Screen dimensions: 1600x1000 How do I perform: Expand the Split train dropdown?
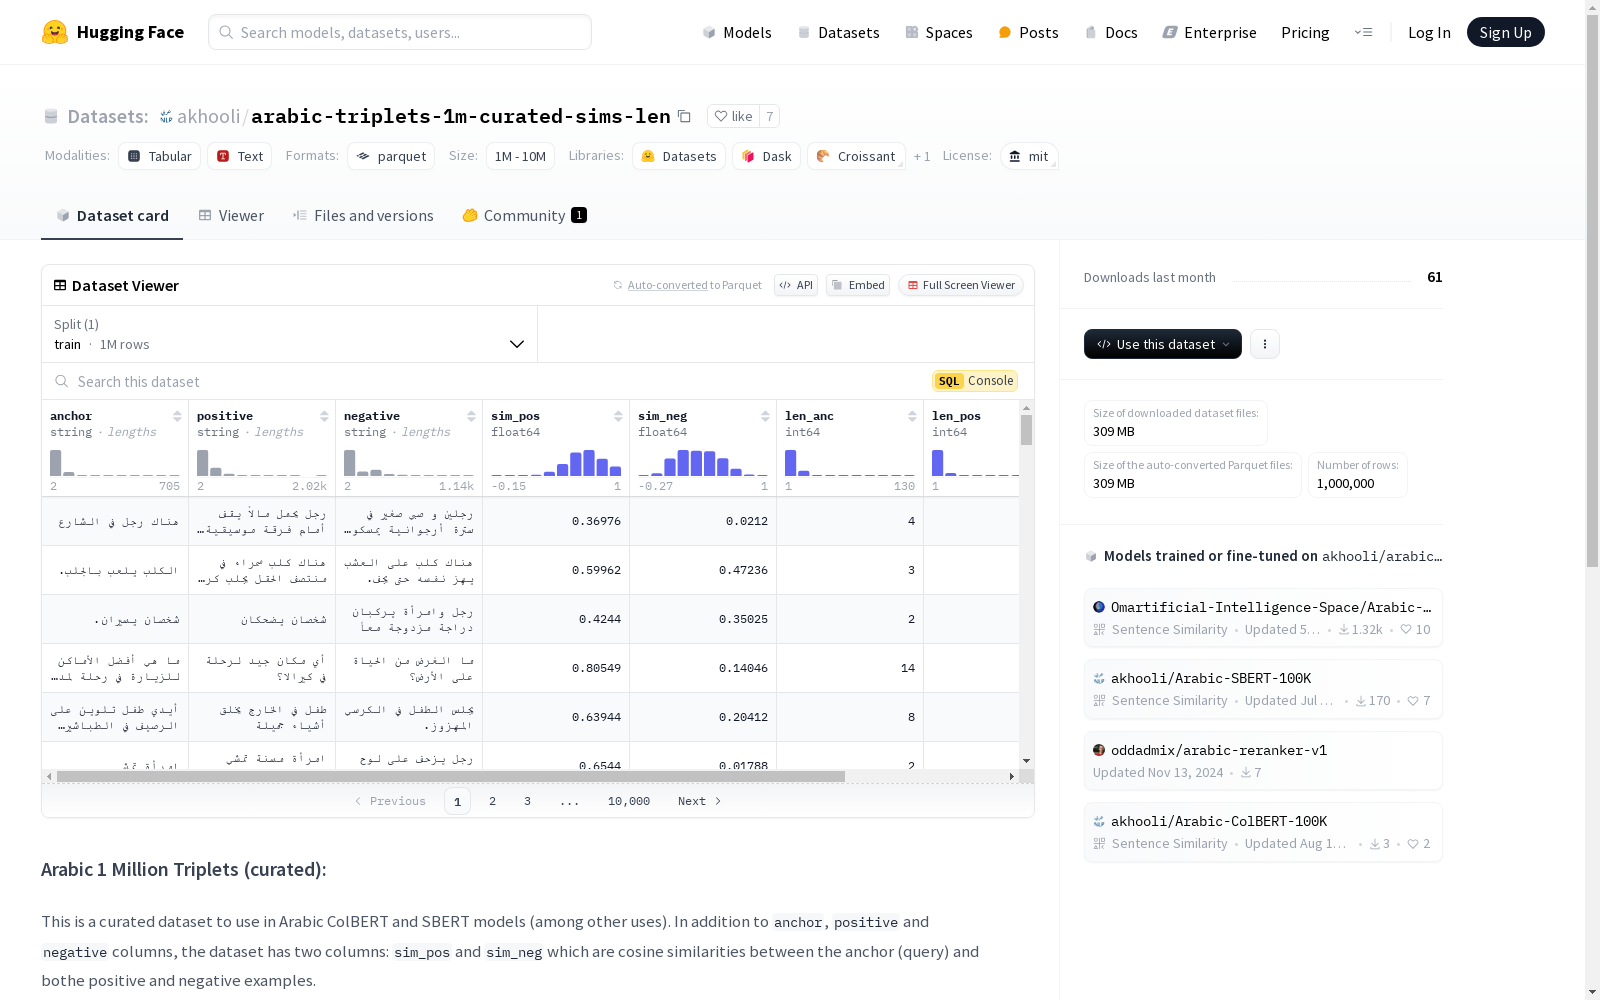tap(290, 334)
